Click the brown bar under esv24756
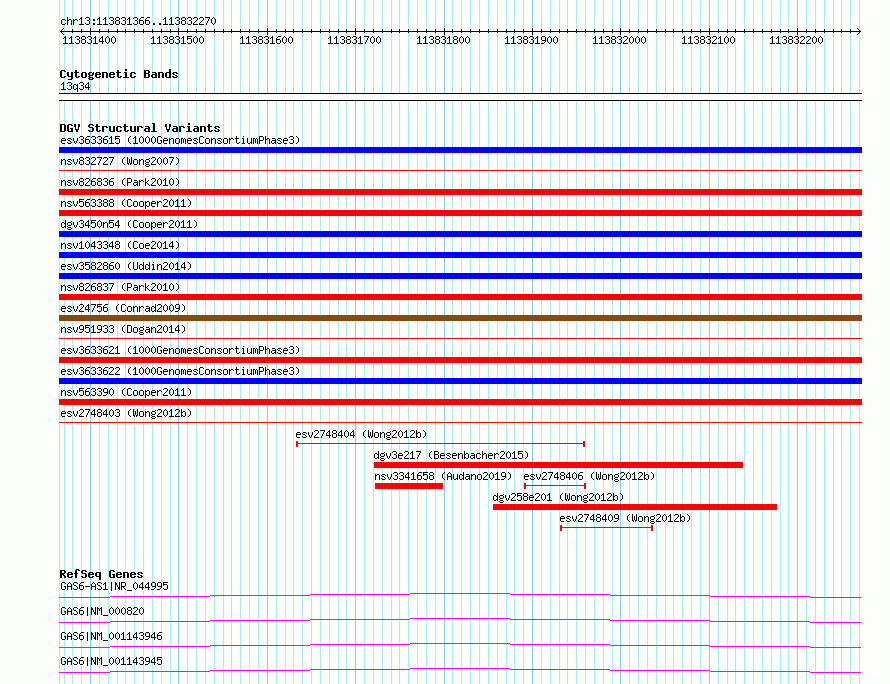Screen dimensions: 890x684 coord(460,318)
